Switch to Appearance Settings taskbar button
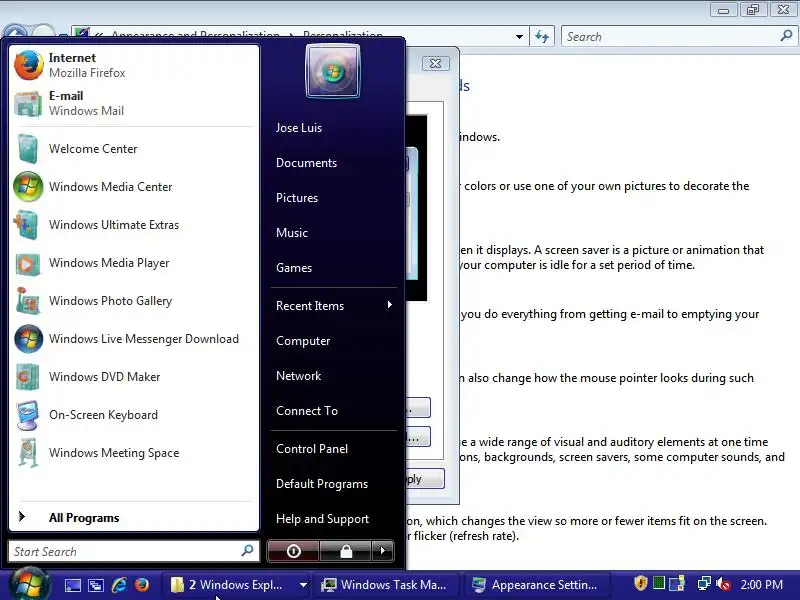The height and width of the screenshot is (600, 800). tap(537, 585)
